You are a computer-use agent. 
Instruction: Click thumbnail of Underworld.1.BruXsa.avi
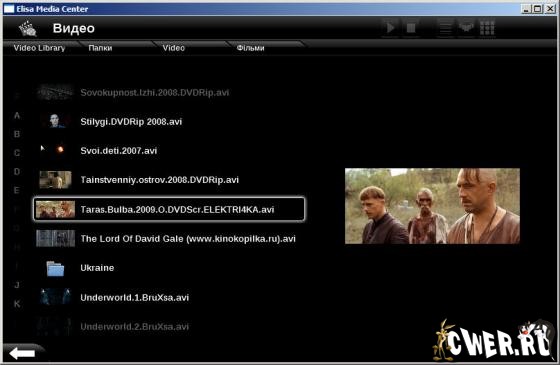click(x=55, y=297)
